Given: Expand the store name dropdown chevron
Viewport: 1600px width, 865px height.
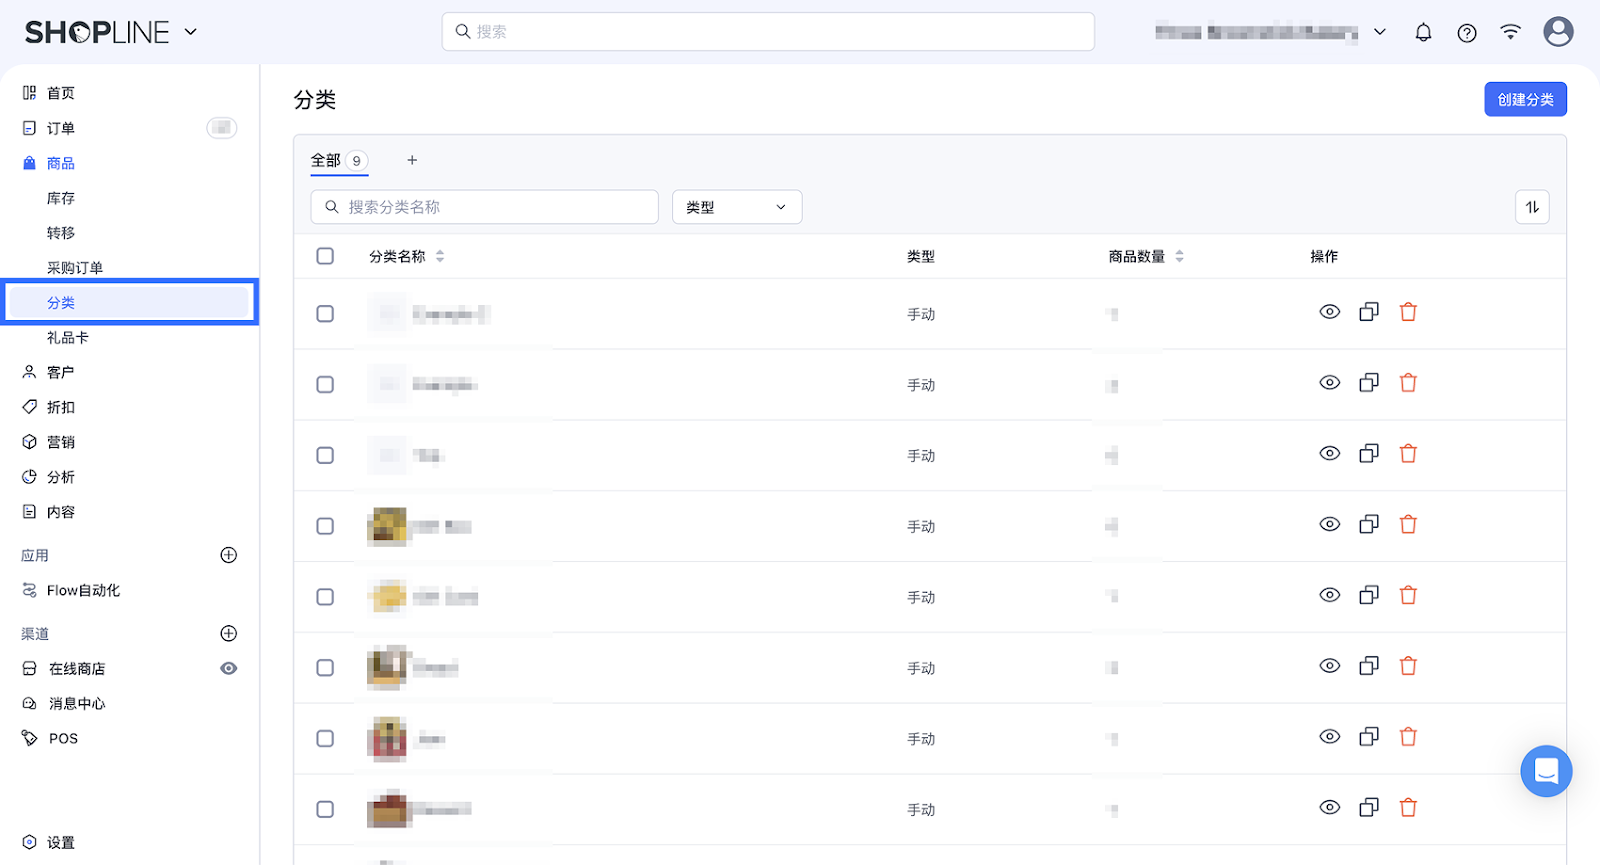Looking at the screenshot, I should [1380, 32].
